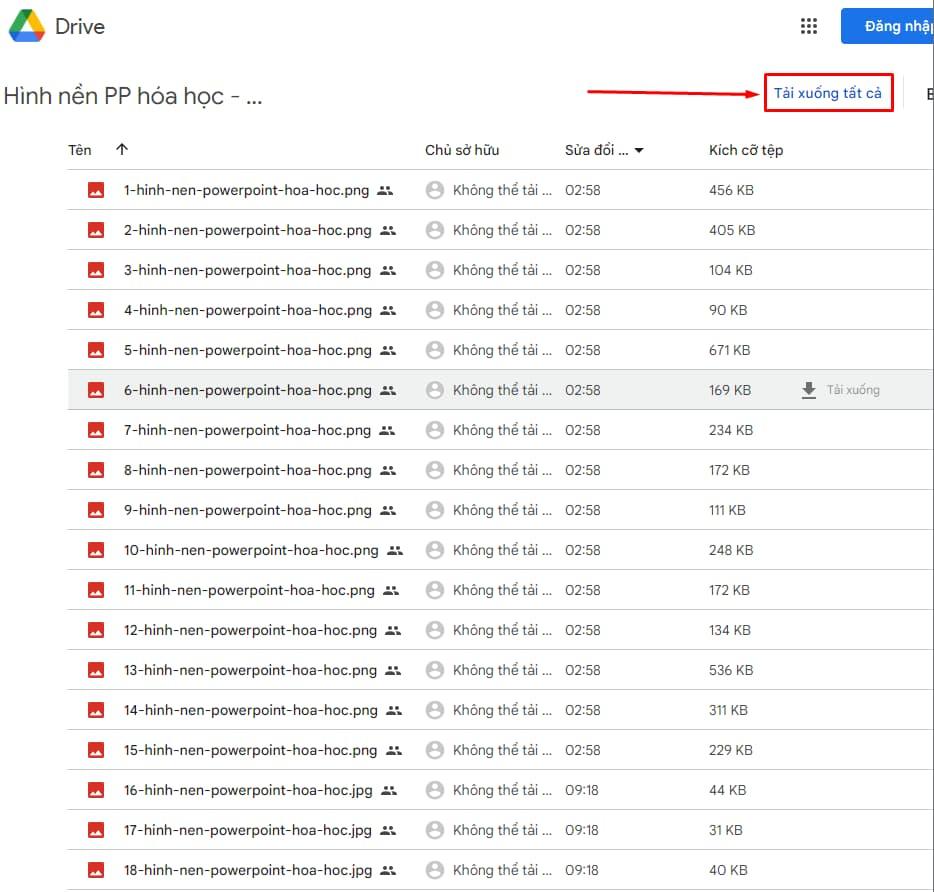Image resolution: width=934 pixels, height=892 pixels.
Task: Click image file icon of 1-hinh-nen-powerpoint-hoa-hoc.png
Action: tap(96, 190)
